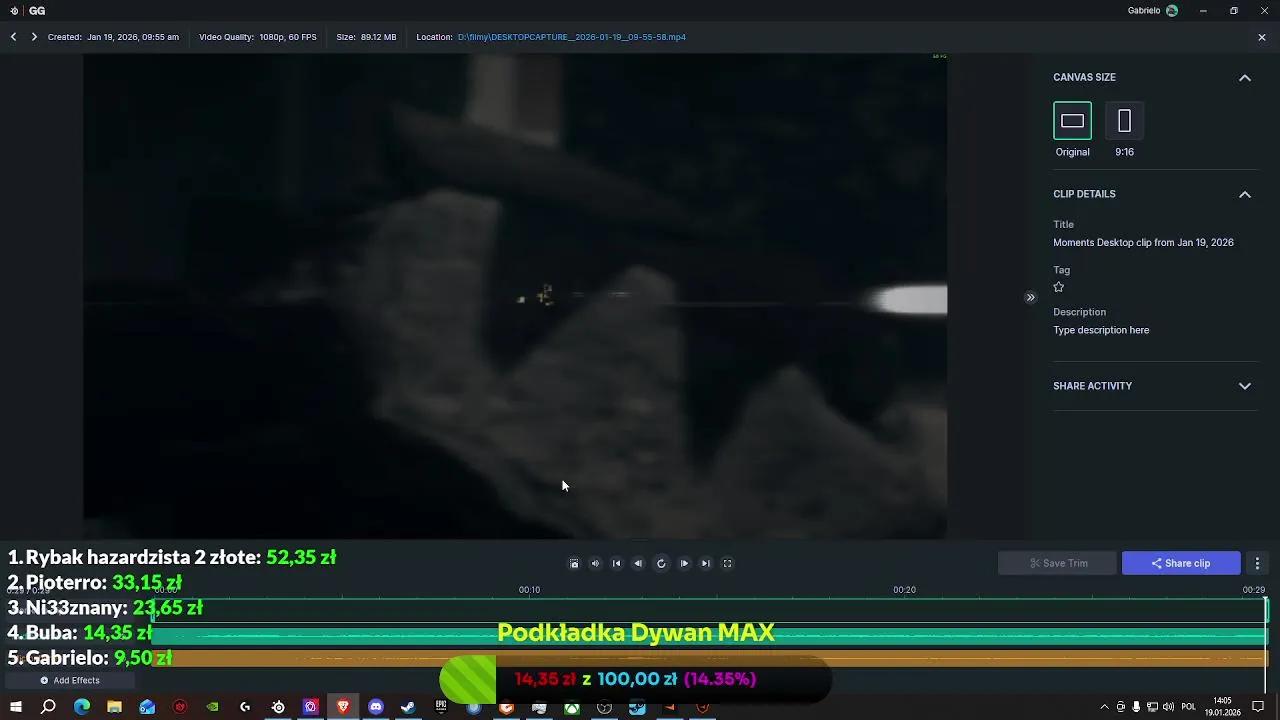This screenshot has height=720, width=1280.
Task: Collapse the sidebar with the double-arrow toggle
Action: (1030, 297)
